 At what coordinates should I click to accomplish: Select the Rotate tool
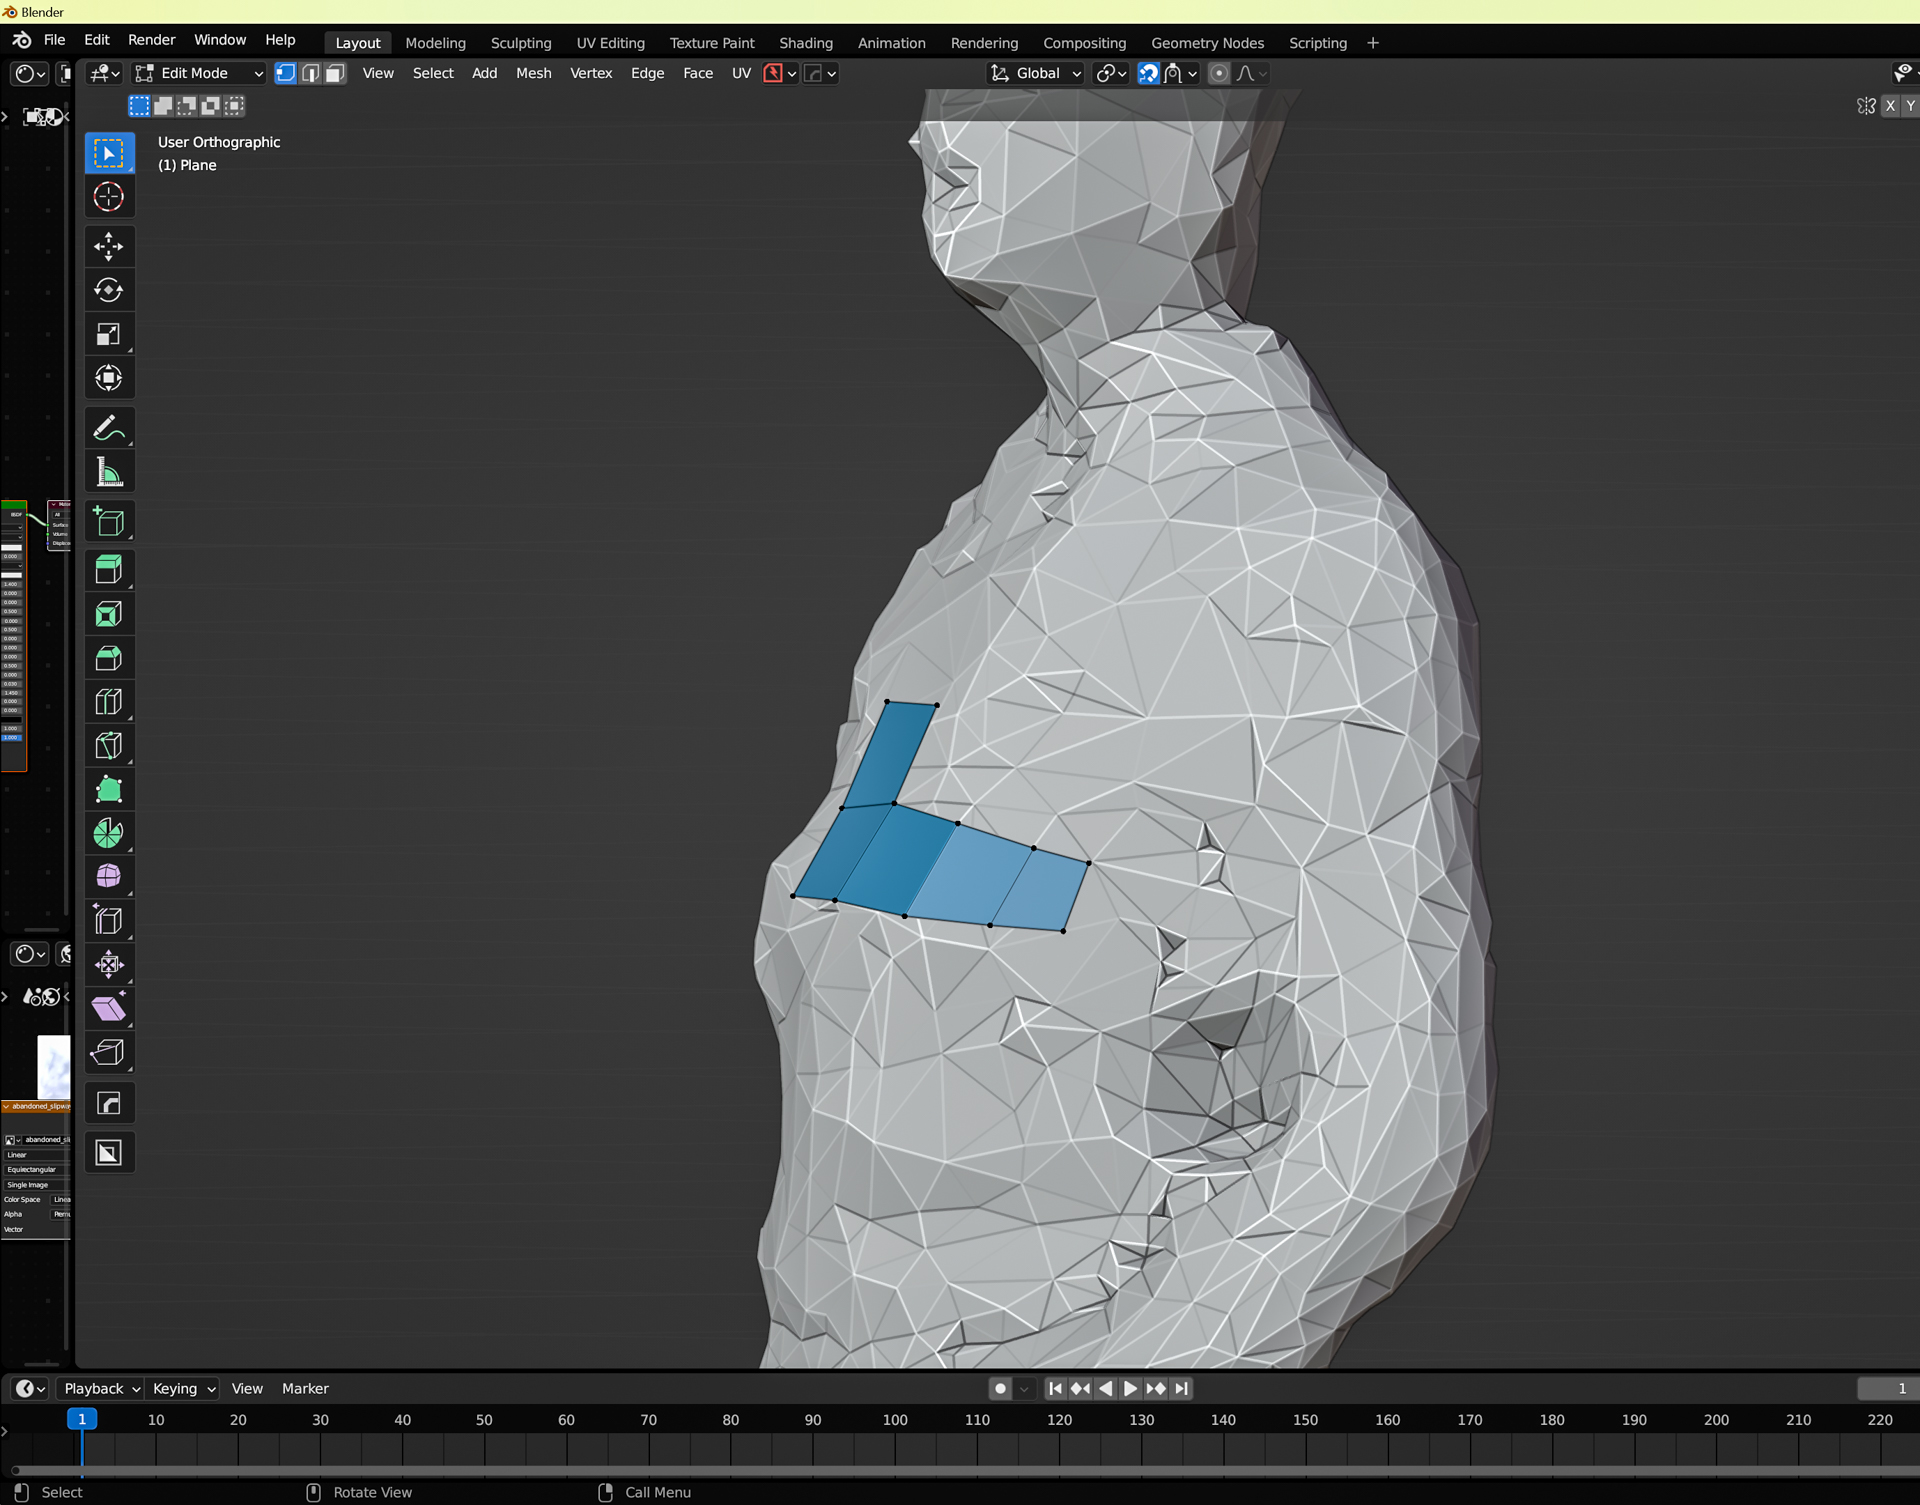pos(109,290)
